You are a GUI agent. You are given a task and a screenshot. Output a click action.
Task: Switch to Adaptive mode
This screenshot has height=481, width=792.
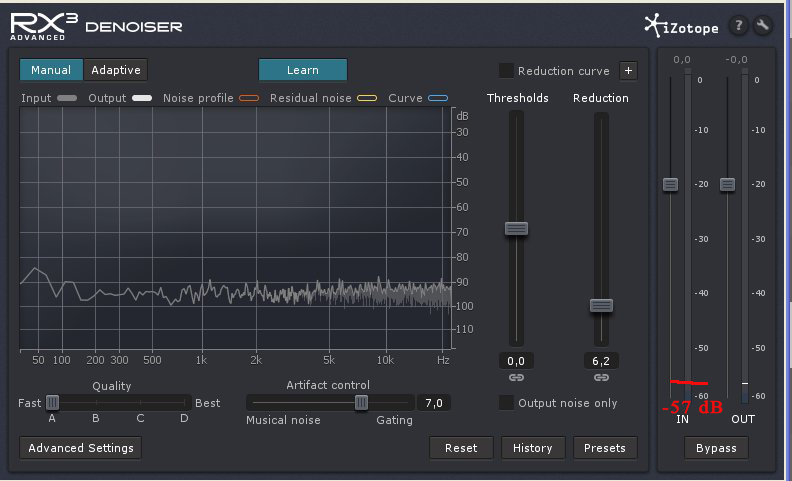(x=116, y=70)
